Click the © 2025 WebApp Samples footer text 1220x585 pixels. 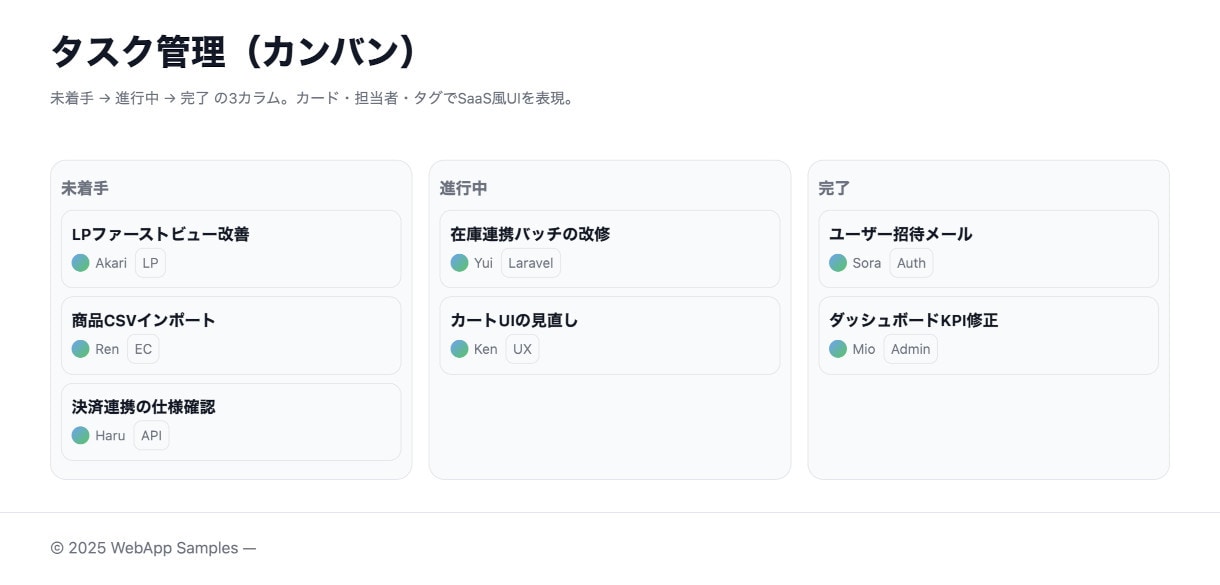pyautogui.click(x=153, y=548)
